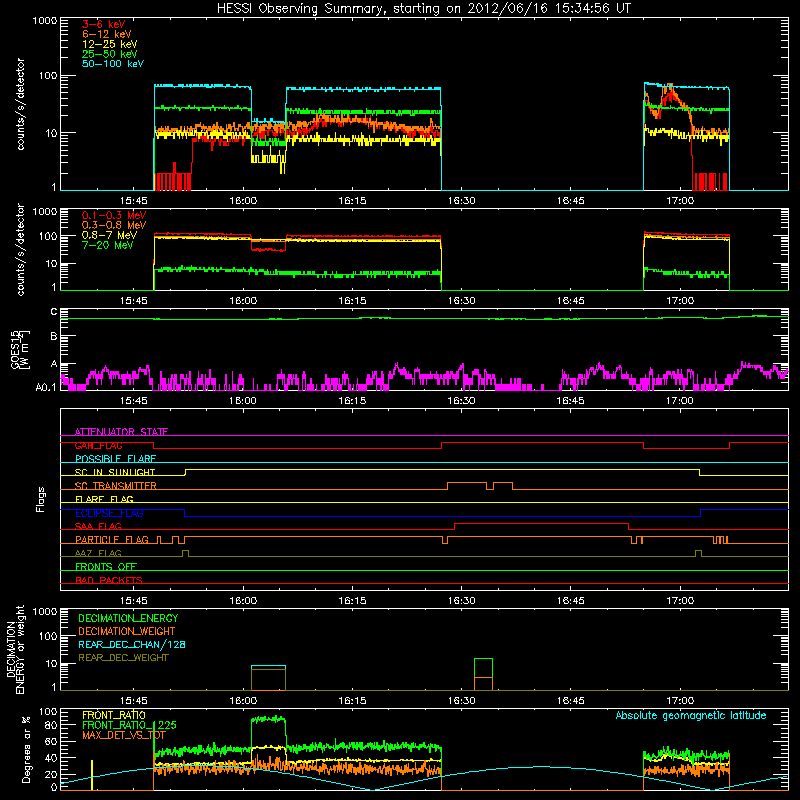This screenshot has width=800, height=800.
Task: Click the POSSIBLE_FLARE flag label
Action: pyautogui.click(x=115, y=459)
